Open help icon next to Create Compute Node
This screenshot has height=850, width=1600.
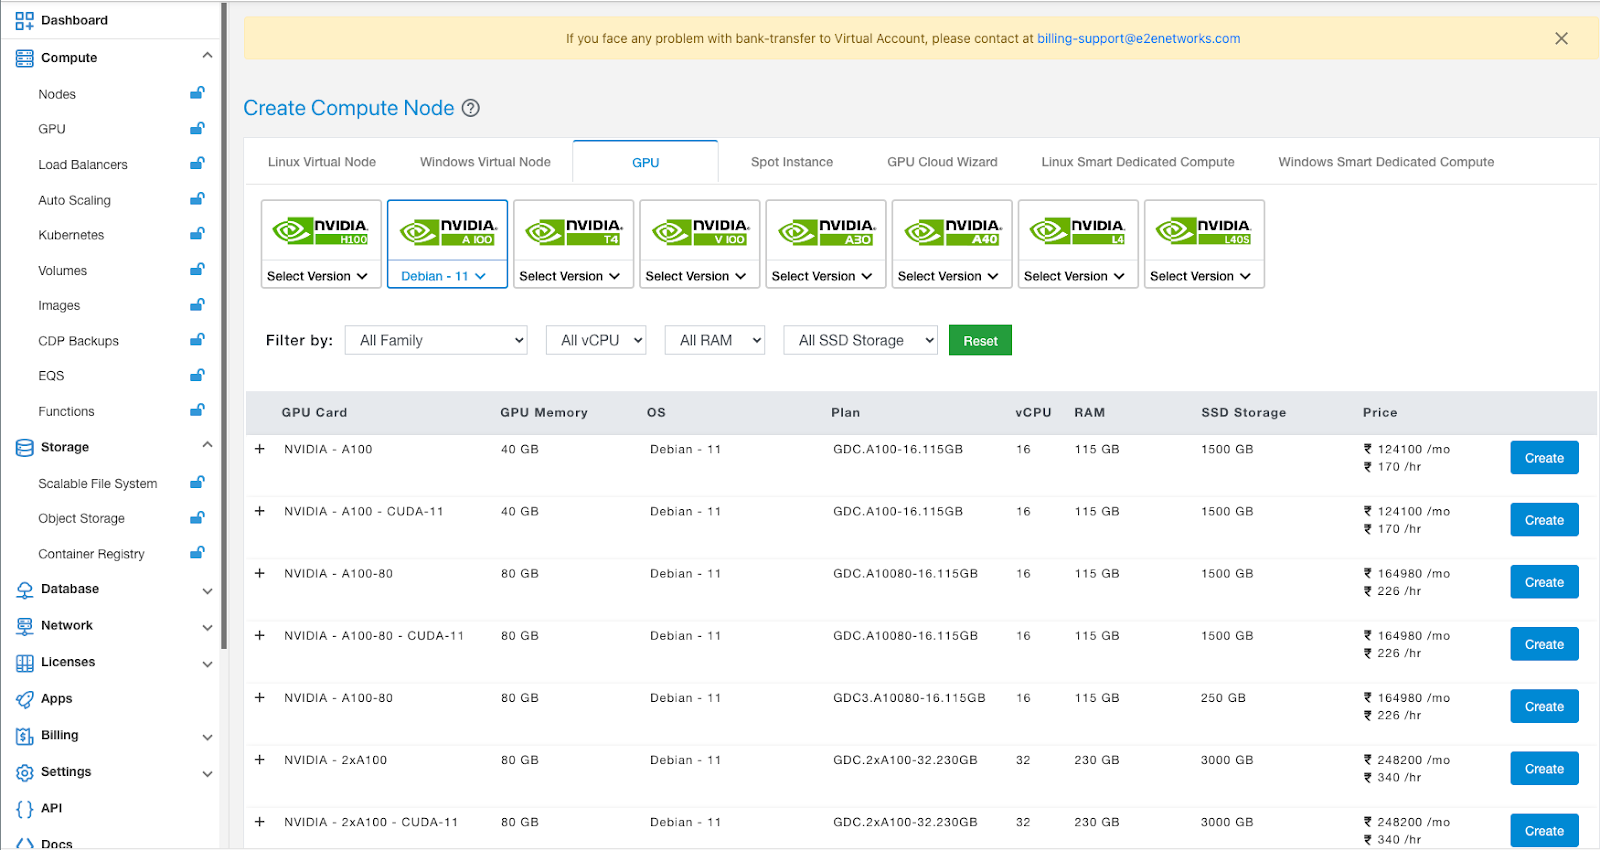(471, 108)
